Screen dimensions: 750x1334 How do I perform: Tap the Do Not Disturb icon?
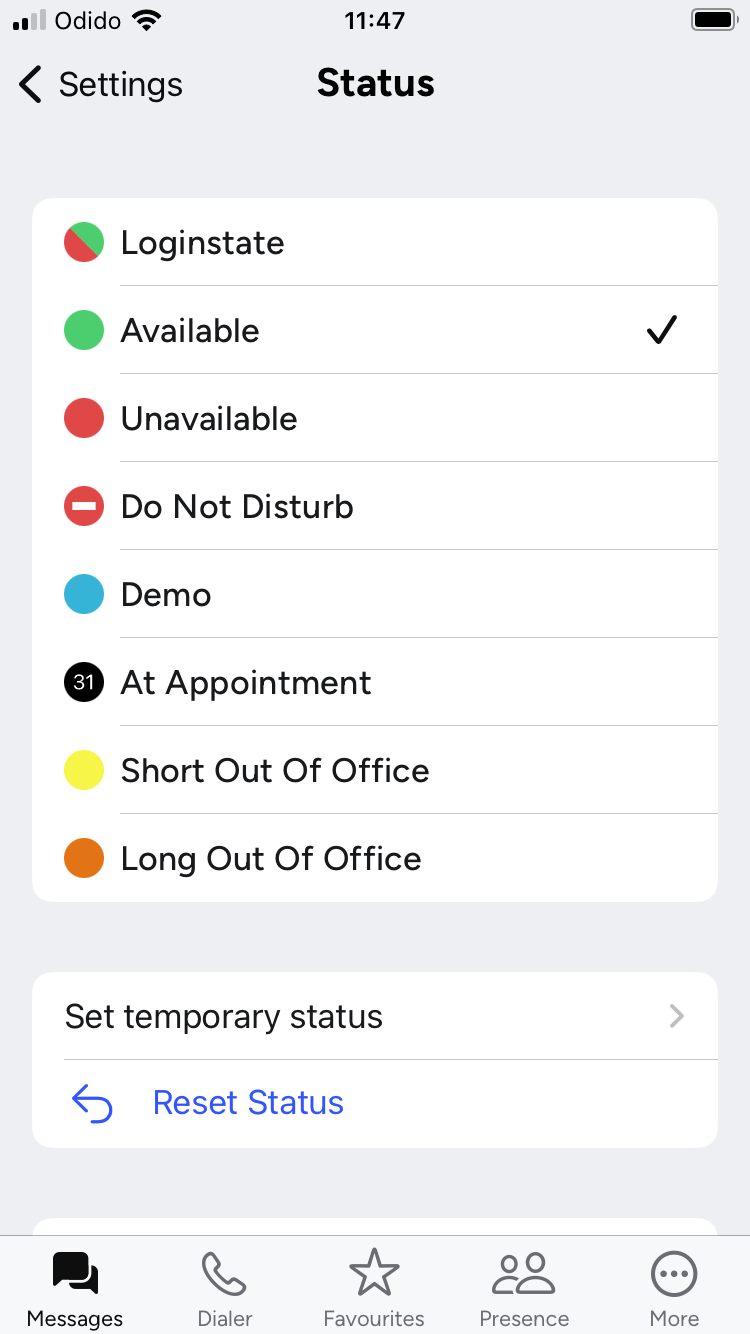pos(84,507)
